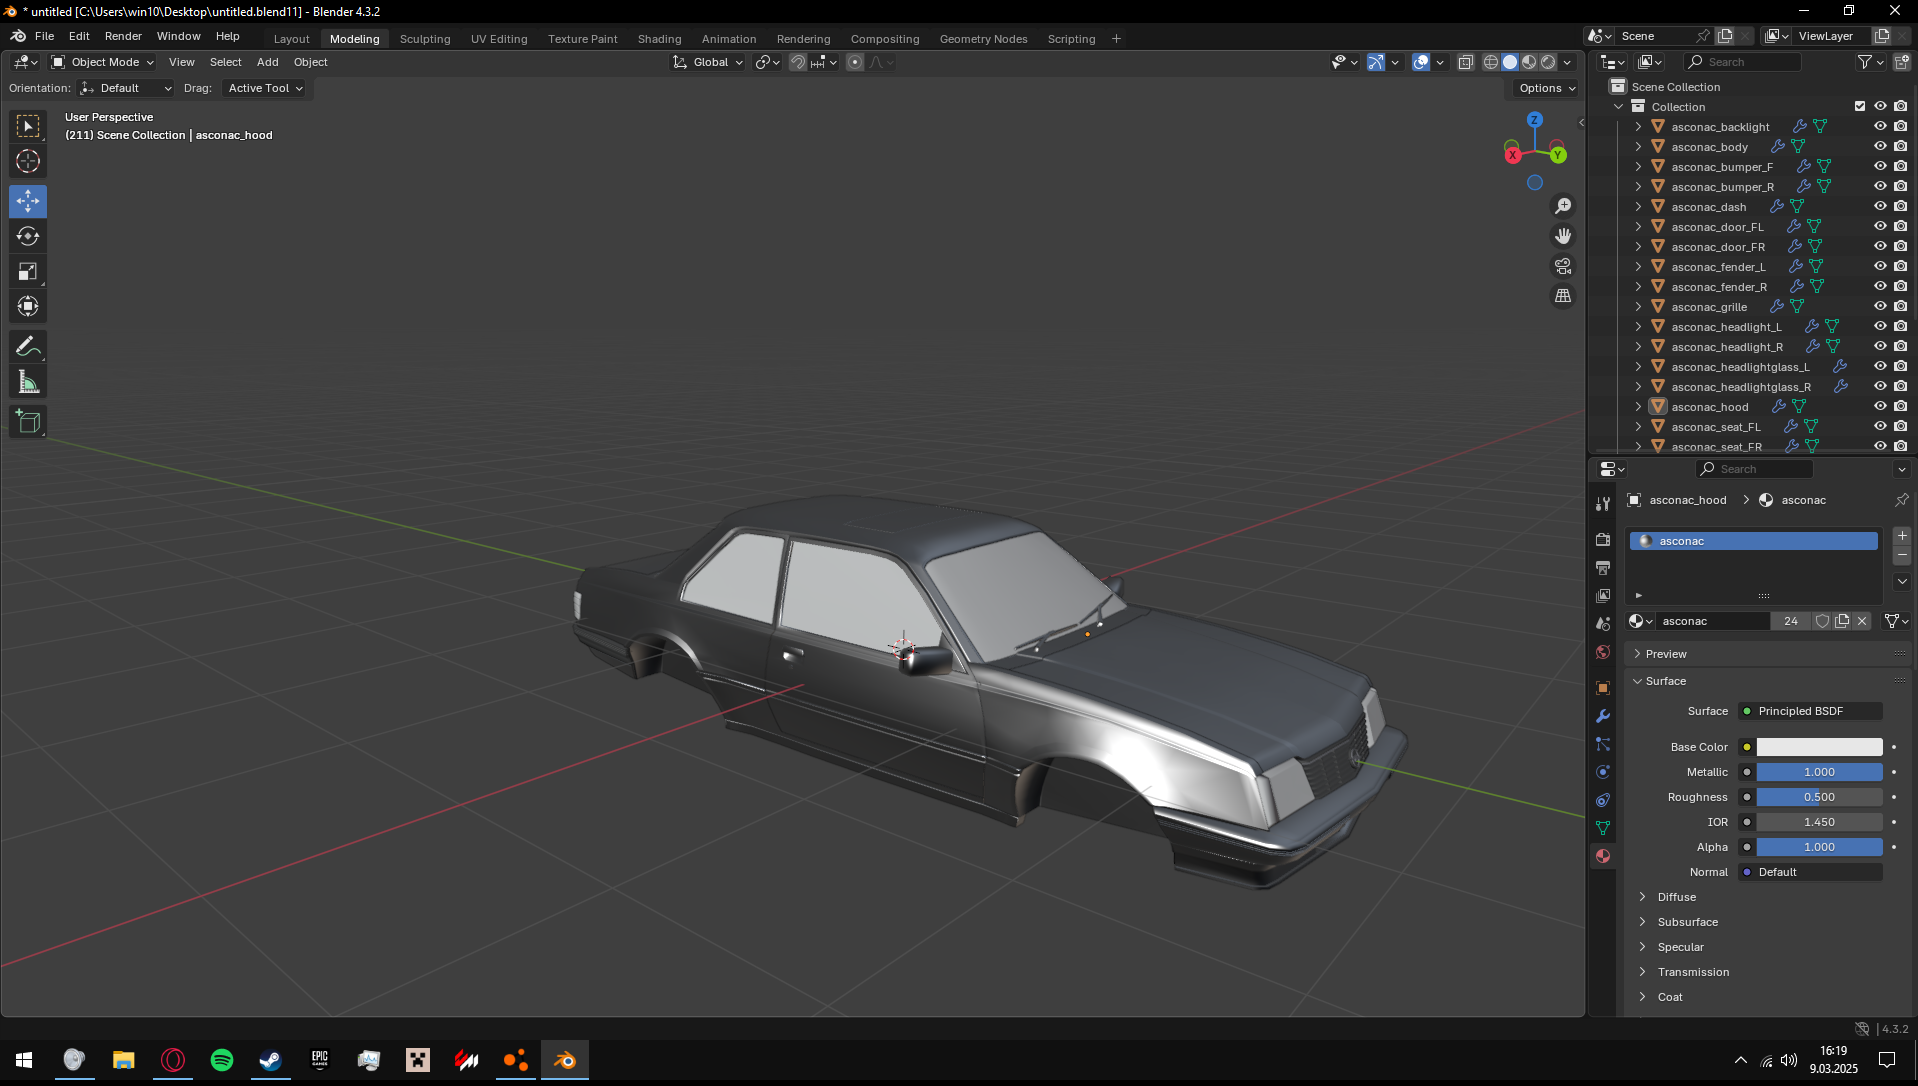Click the Add Cube tool icon

pyautogui.click(x=28, y=422)
